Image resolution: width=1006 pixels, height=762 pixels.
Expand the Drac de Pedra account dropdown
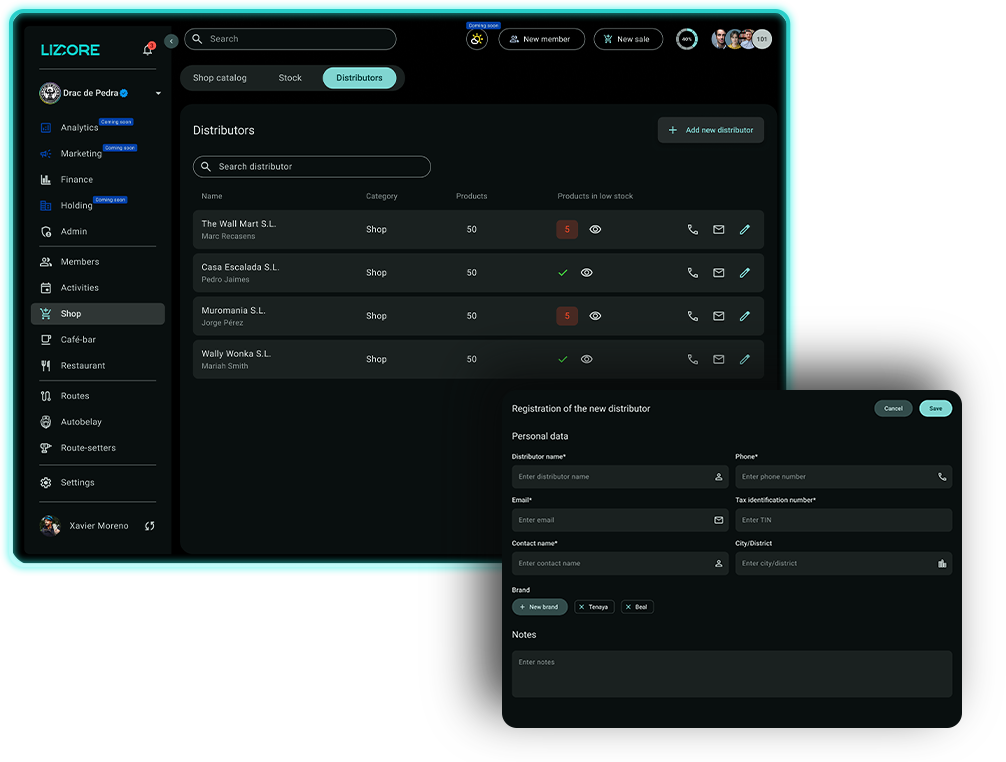pyautogui.click(x=158, y=94)
